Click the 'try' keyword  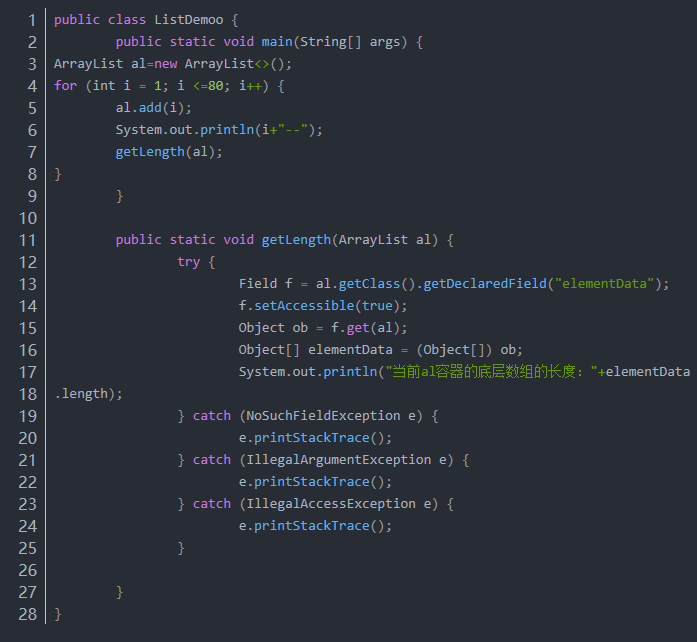188,262
